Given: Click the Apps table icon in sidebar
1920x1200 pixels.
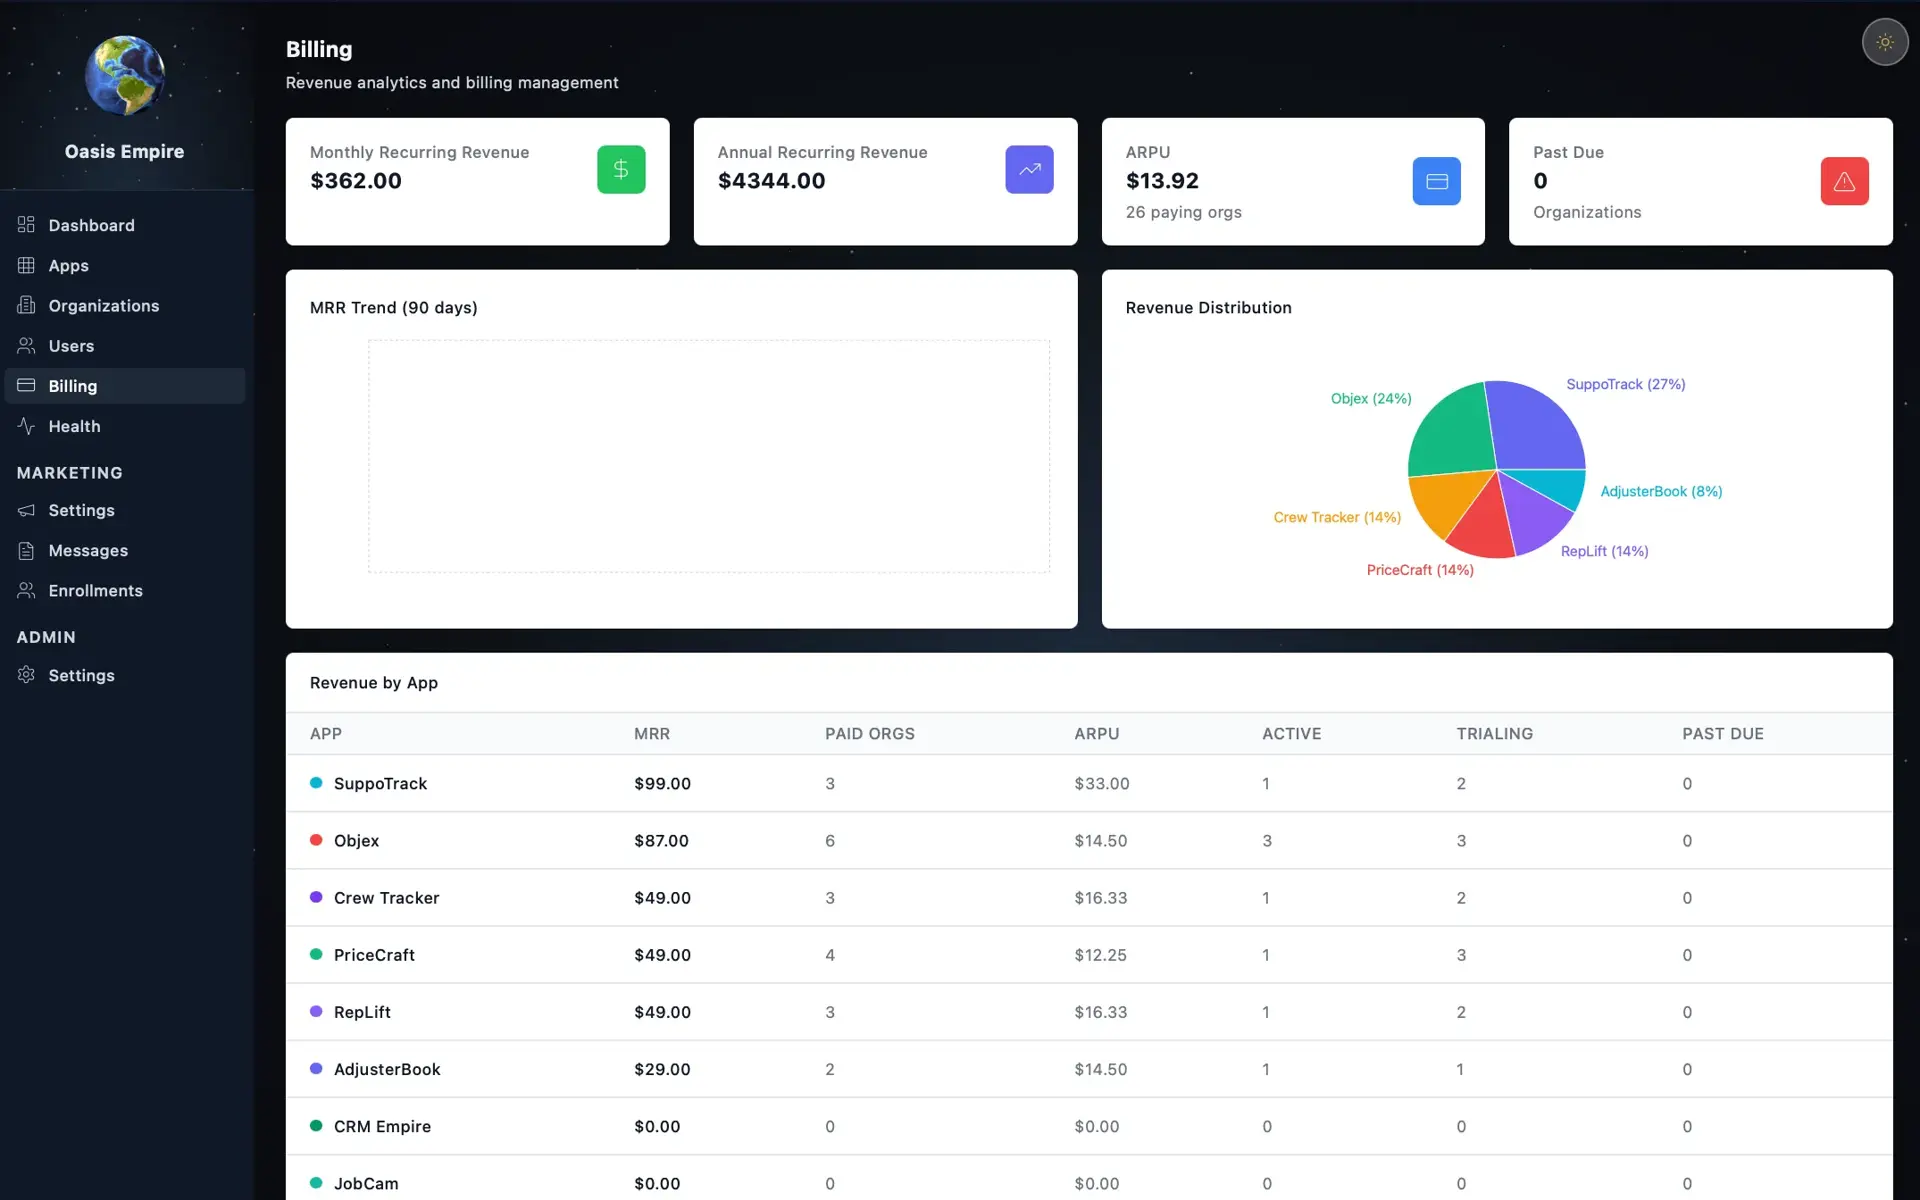Looking at the screenshot, I should tap(26, 265).
